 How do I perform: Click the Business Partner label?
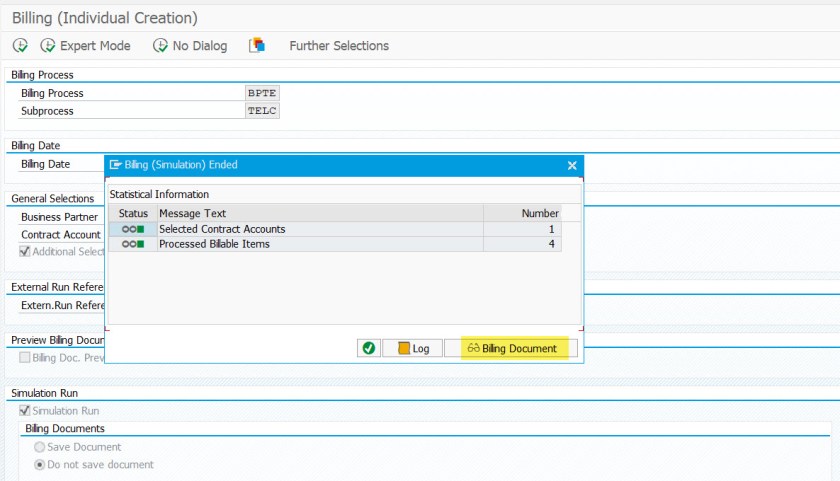point(59,217)
